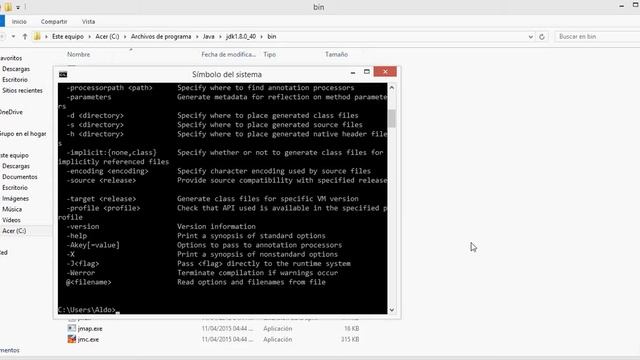Open Documentos in navigation pane

click(x=20, y=177)
